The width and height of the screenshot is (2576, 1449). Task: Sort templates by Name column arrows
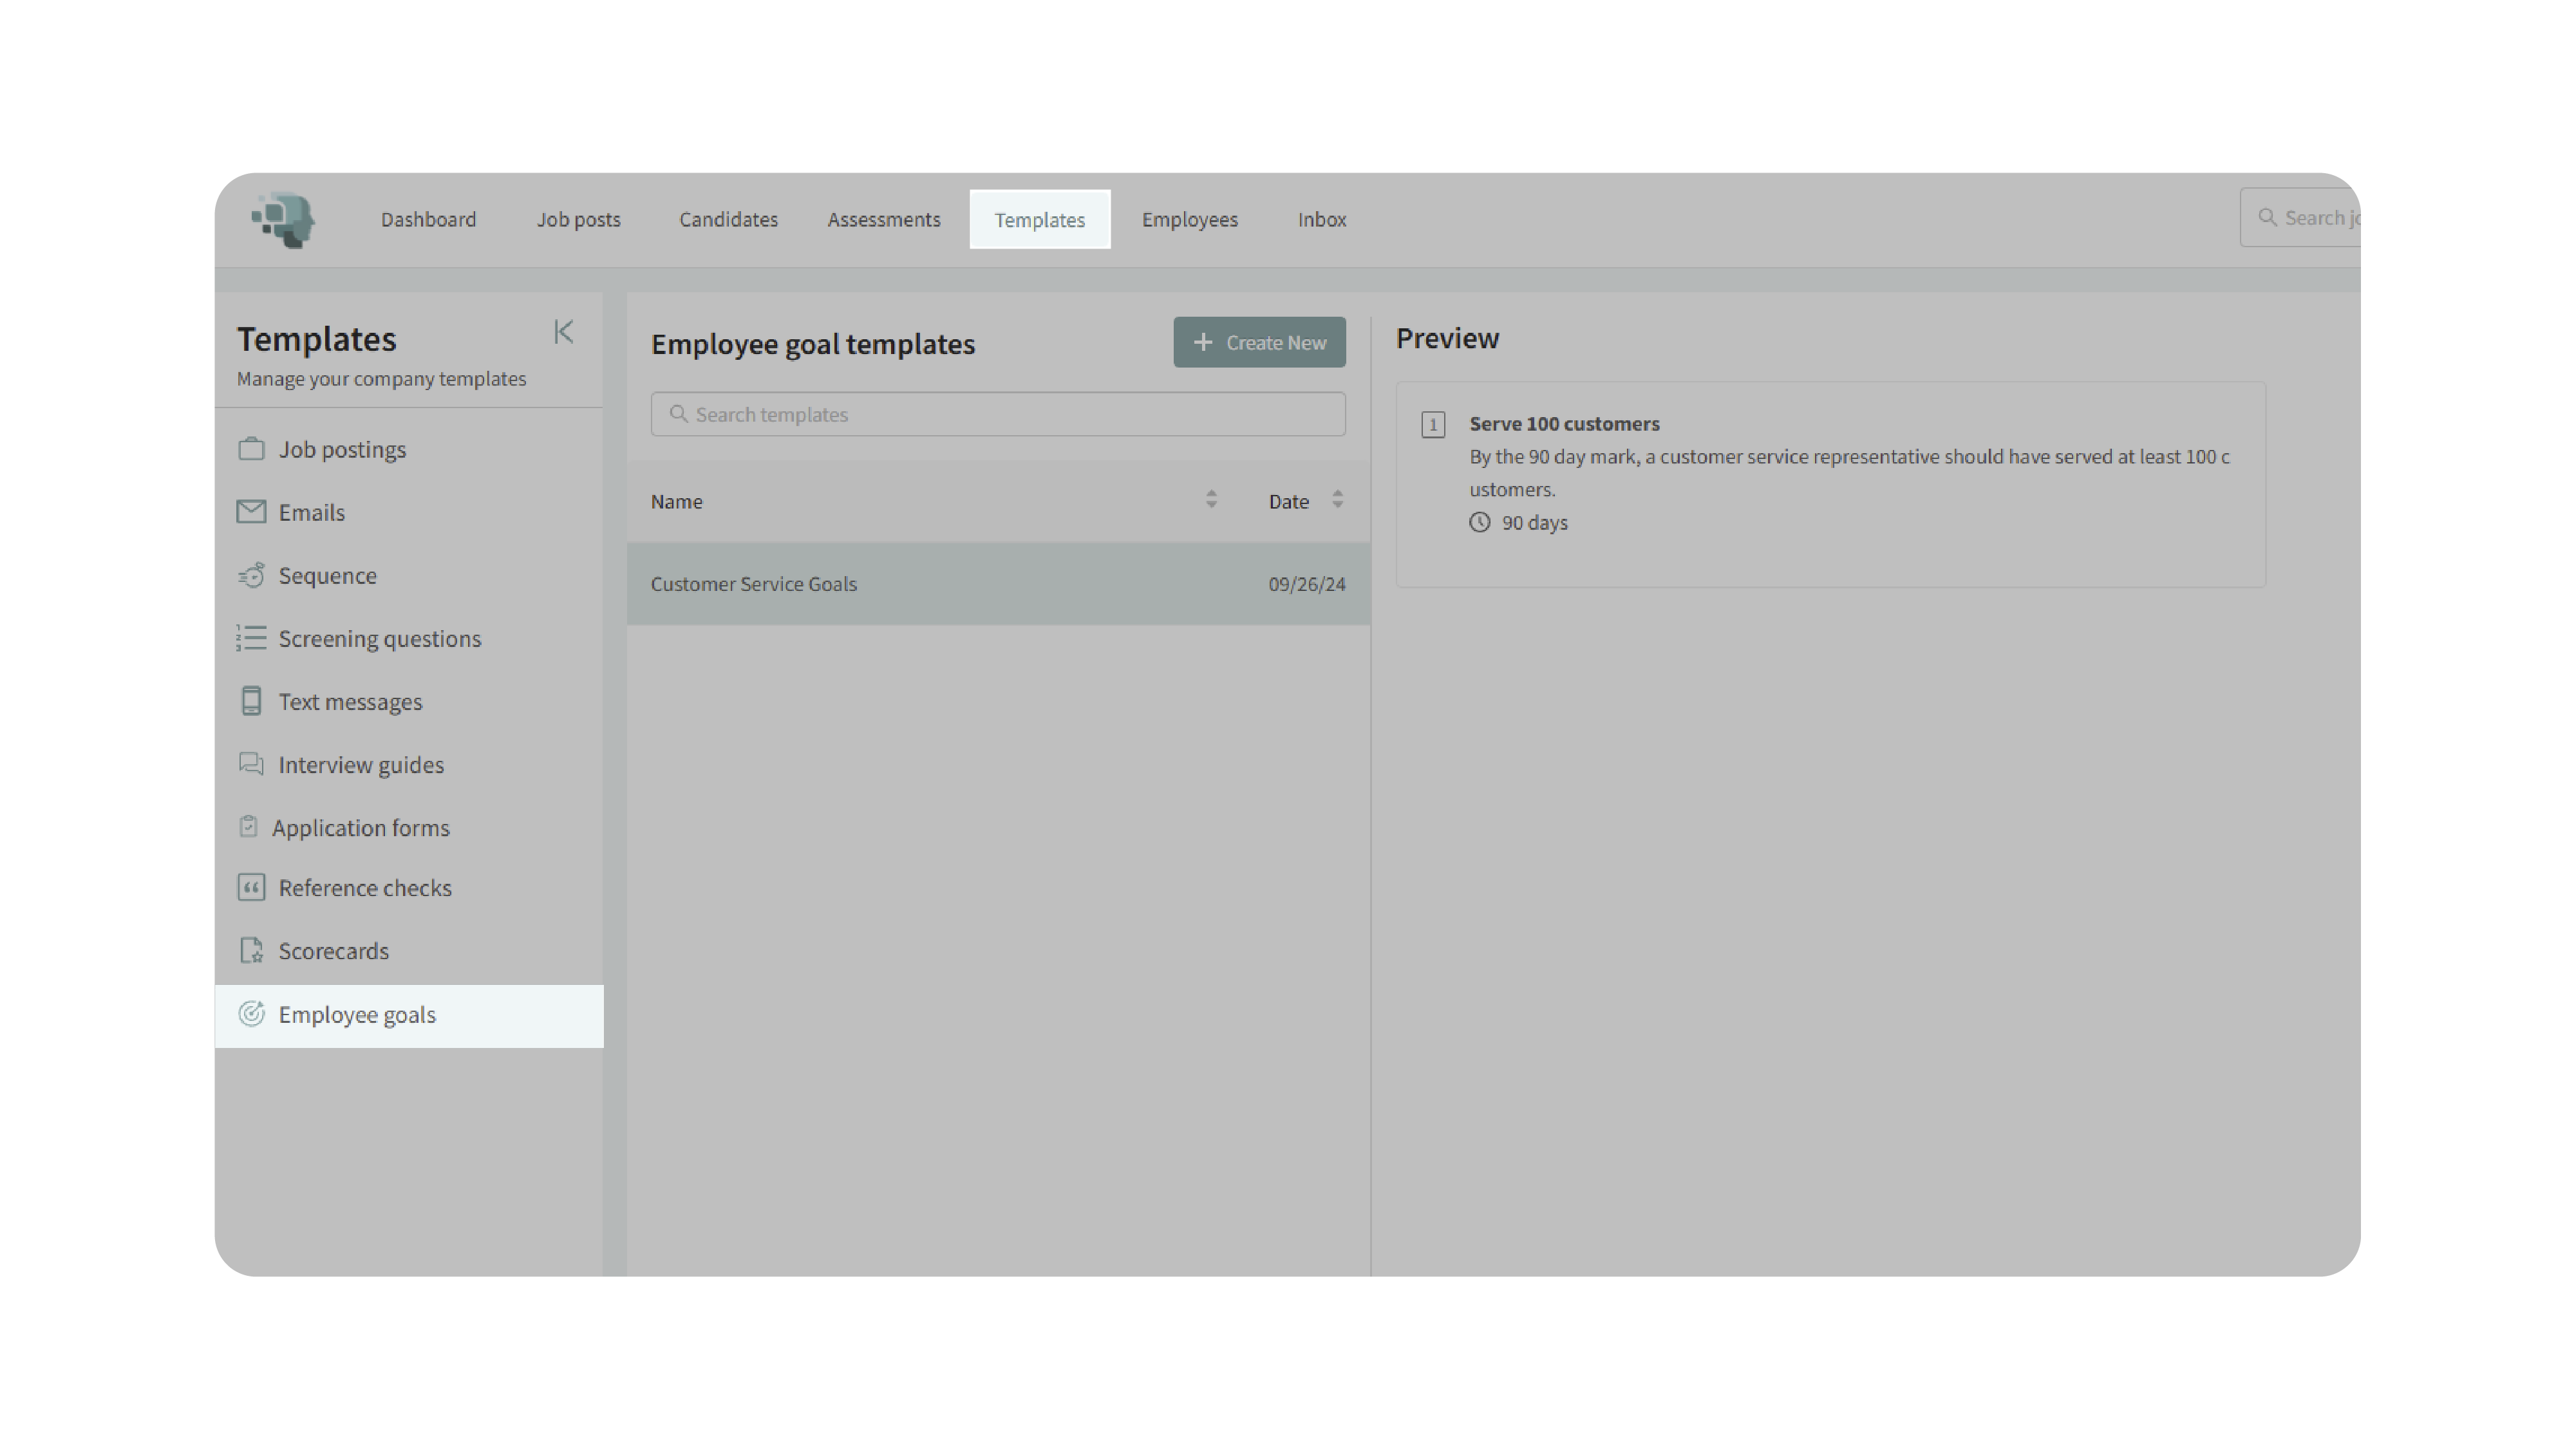click(x=1211, y=500)
